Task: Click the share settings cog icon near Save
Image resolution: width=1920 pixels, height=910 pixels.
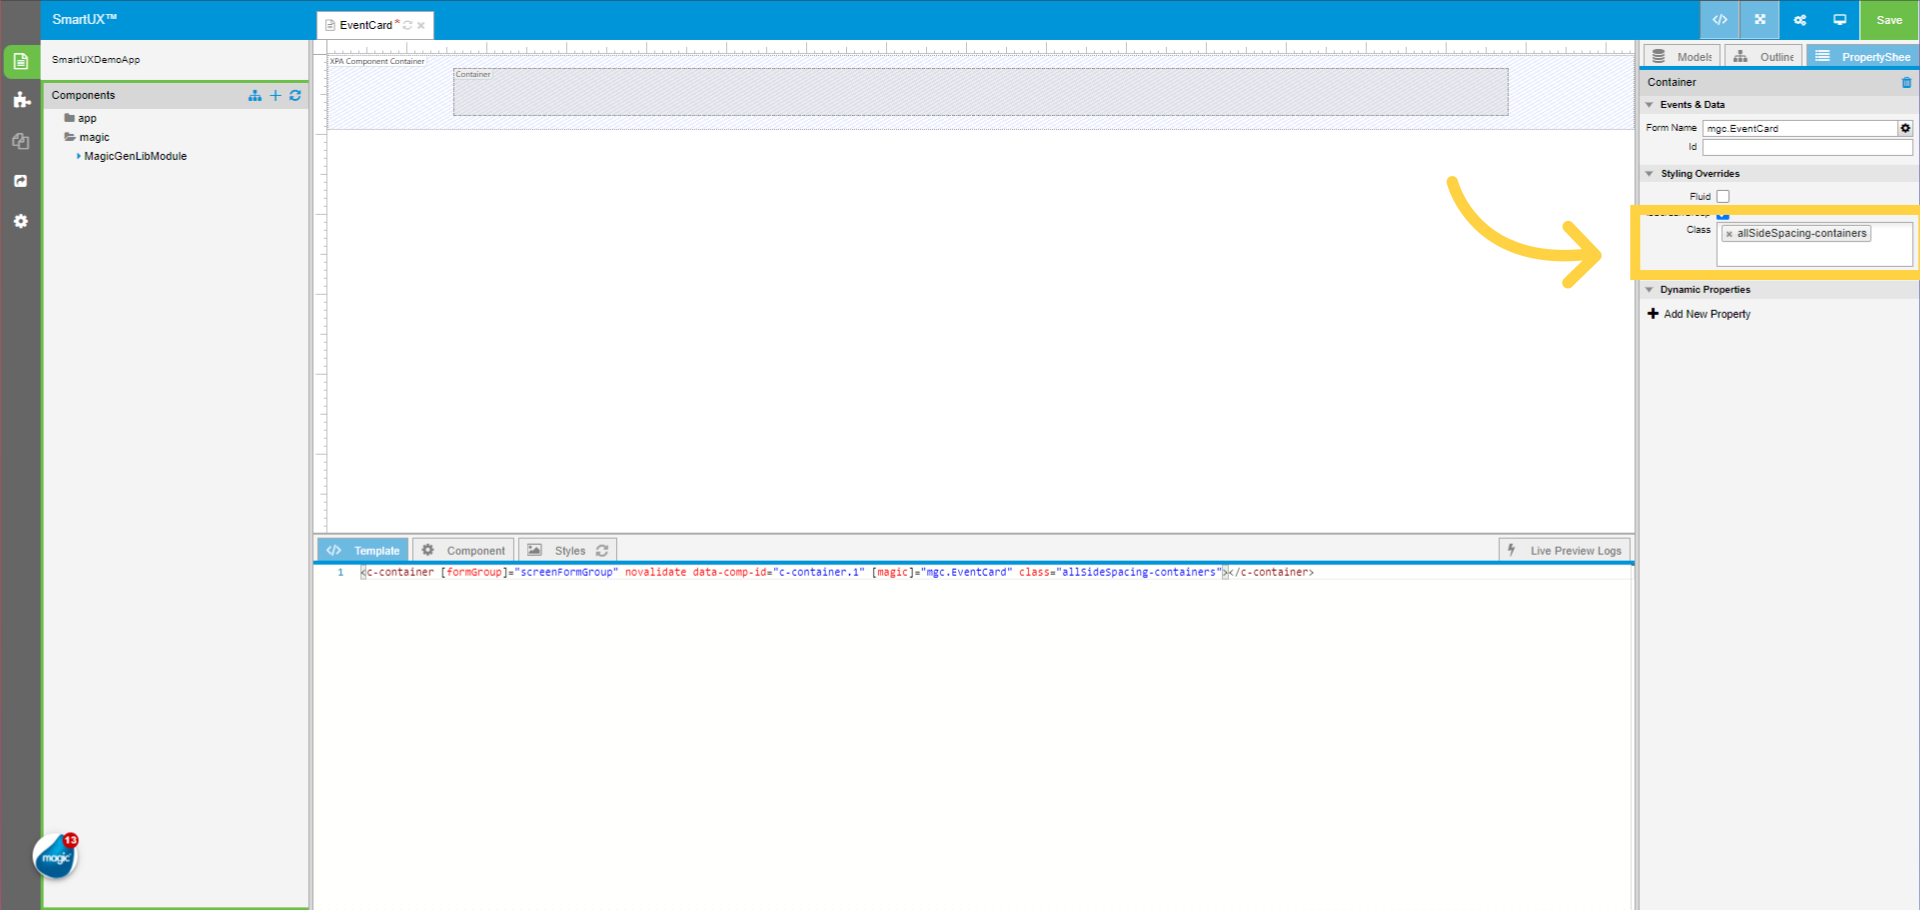Action: pyautogui.click(x=1799, y=20)
